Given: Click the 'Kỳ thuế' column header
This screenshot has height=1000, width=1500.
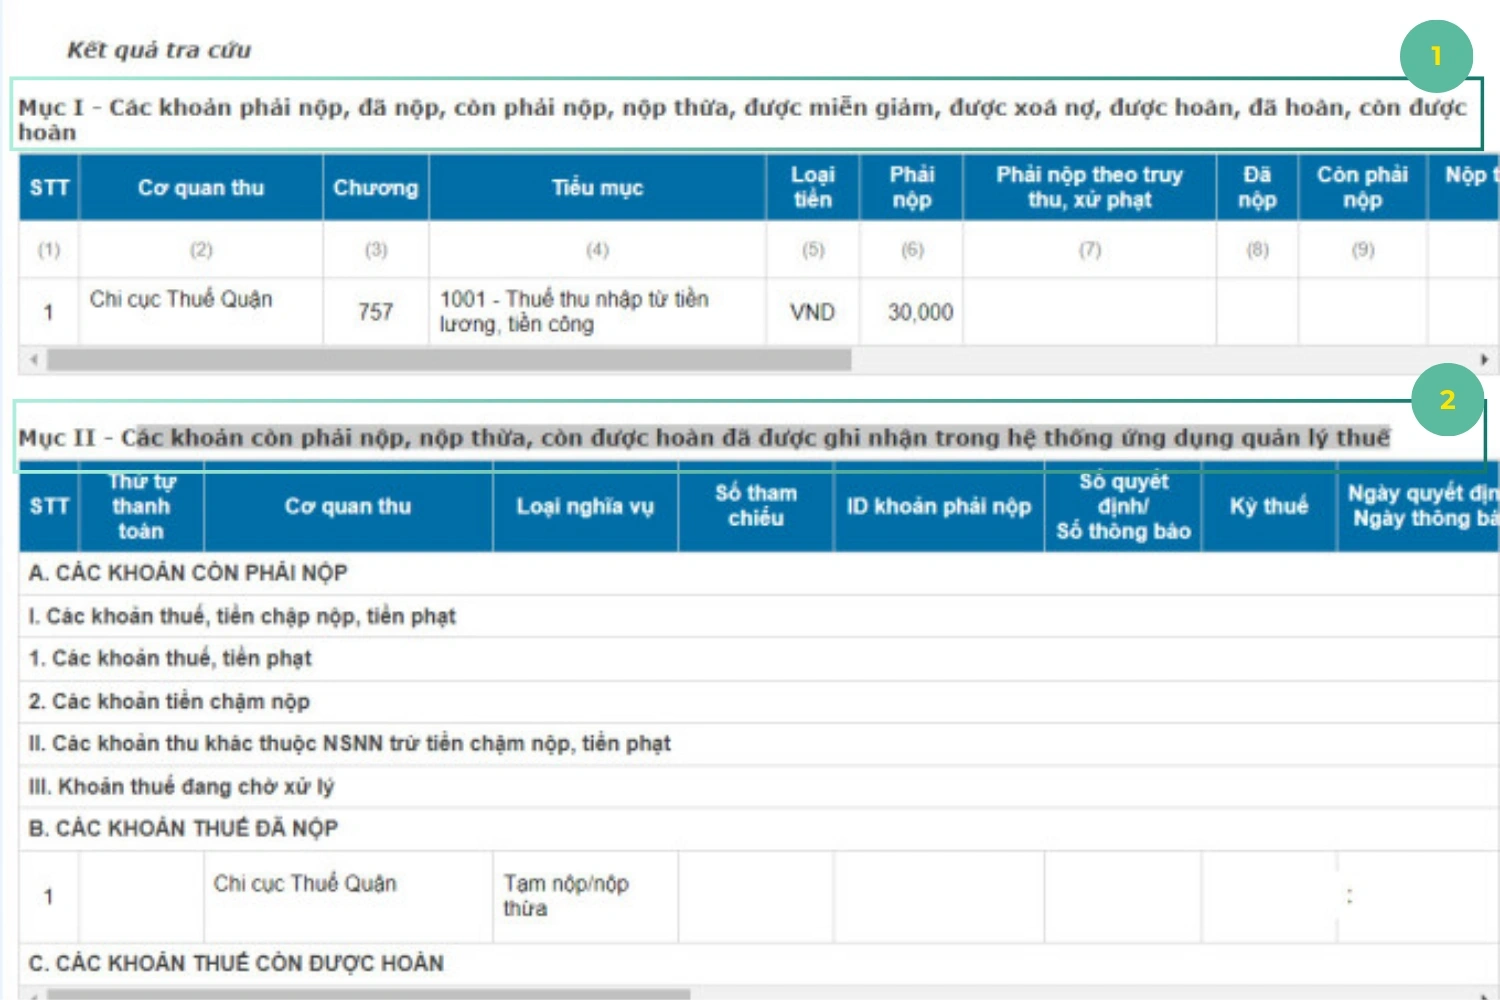Looking at the screenshot, I should [x=1269, y=506].
